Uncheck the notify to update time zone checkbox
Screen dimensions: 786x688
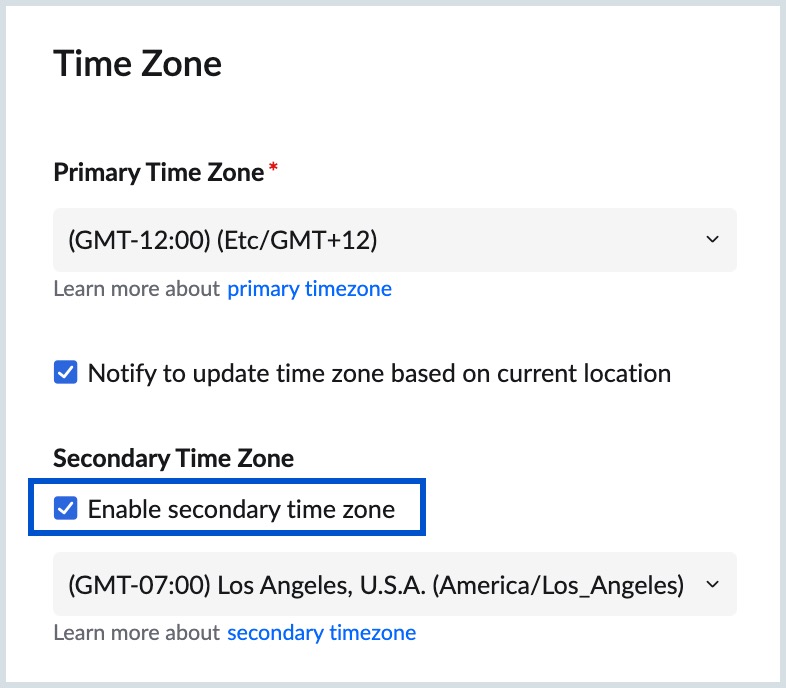pos(65,374)
